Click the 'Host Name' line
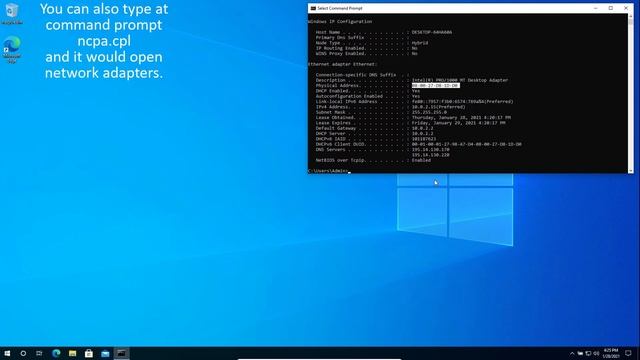 click(383, 32)
